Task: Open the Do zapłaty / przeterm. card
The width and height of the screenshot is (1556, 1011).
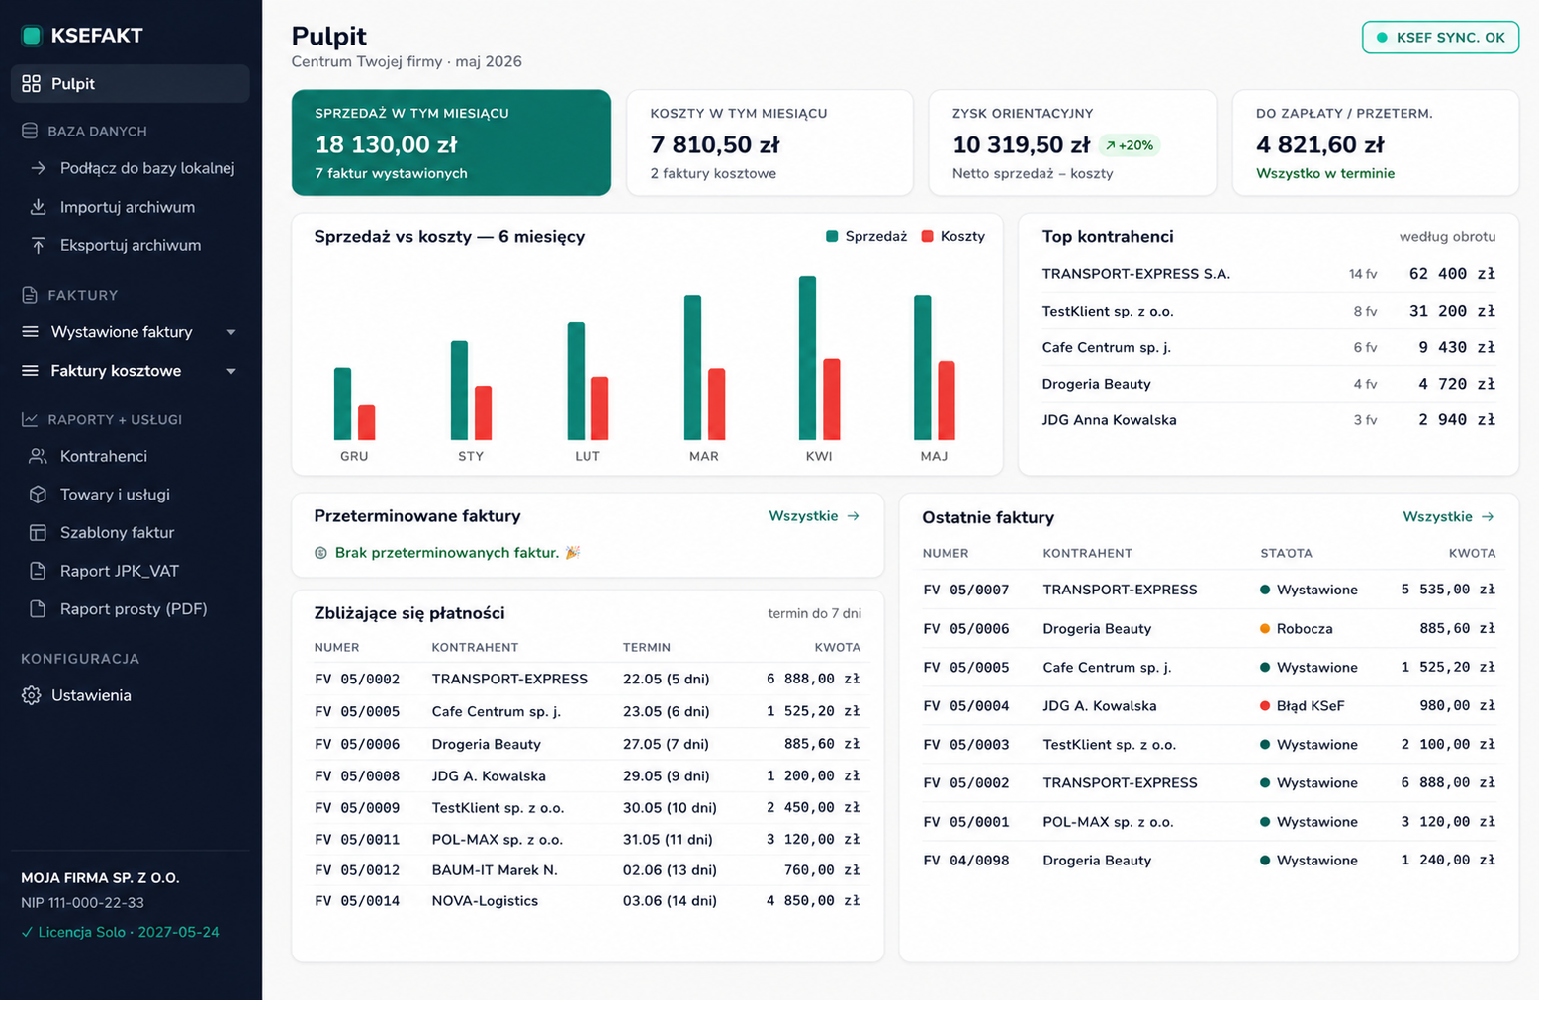Action: (1375, 143)
